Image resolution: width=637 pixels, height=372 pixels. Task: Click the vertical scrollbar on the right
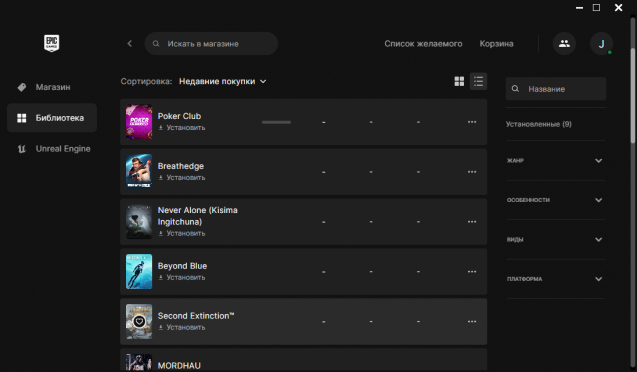tap(633, 96)
